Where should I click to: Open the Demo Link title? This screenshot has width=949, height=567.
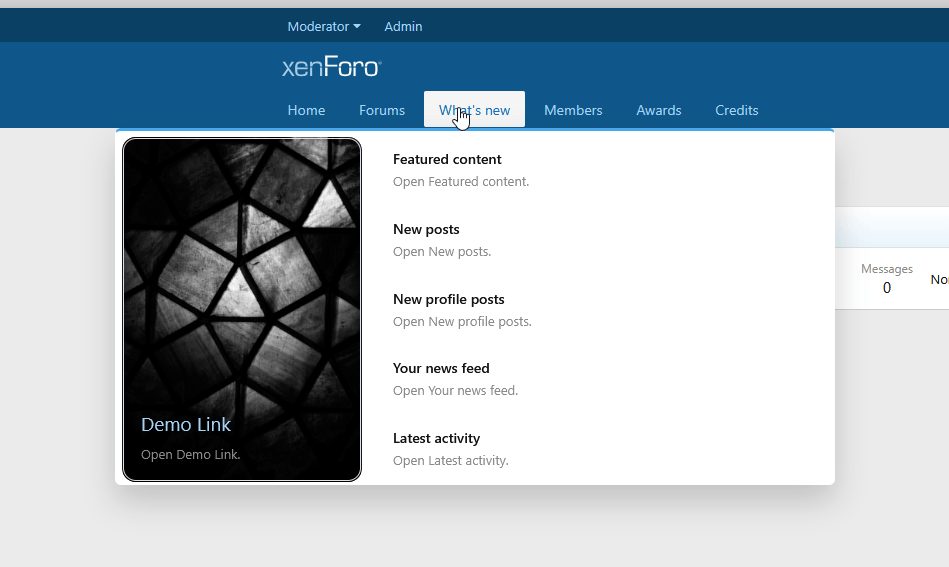(186, 425)
